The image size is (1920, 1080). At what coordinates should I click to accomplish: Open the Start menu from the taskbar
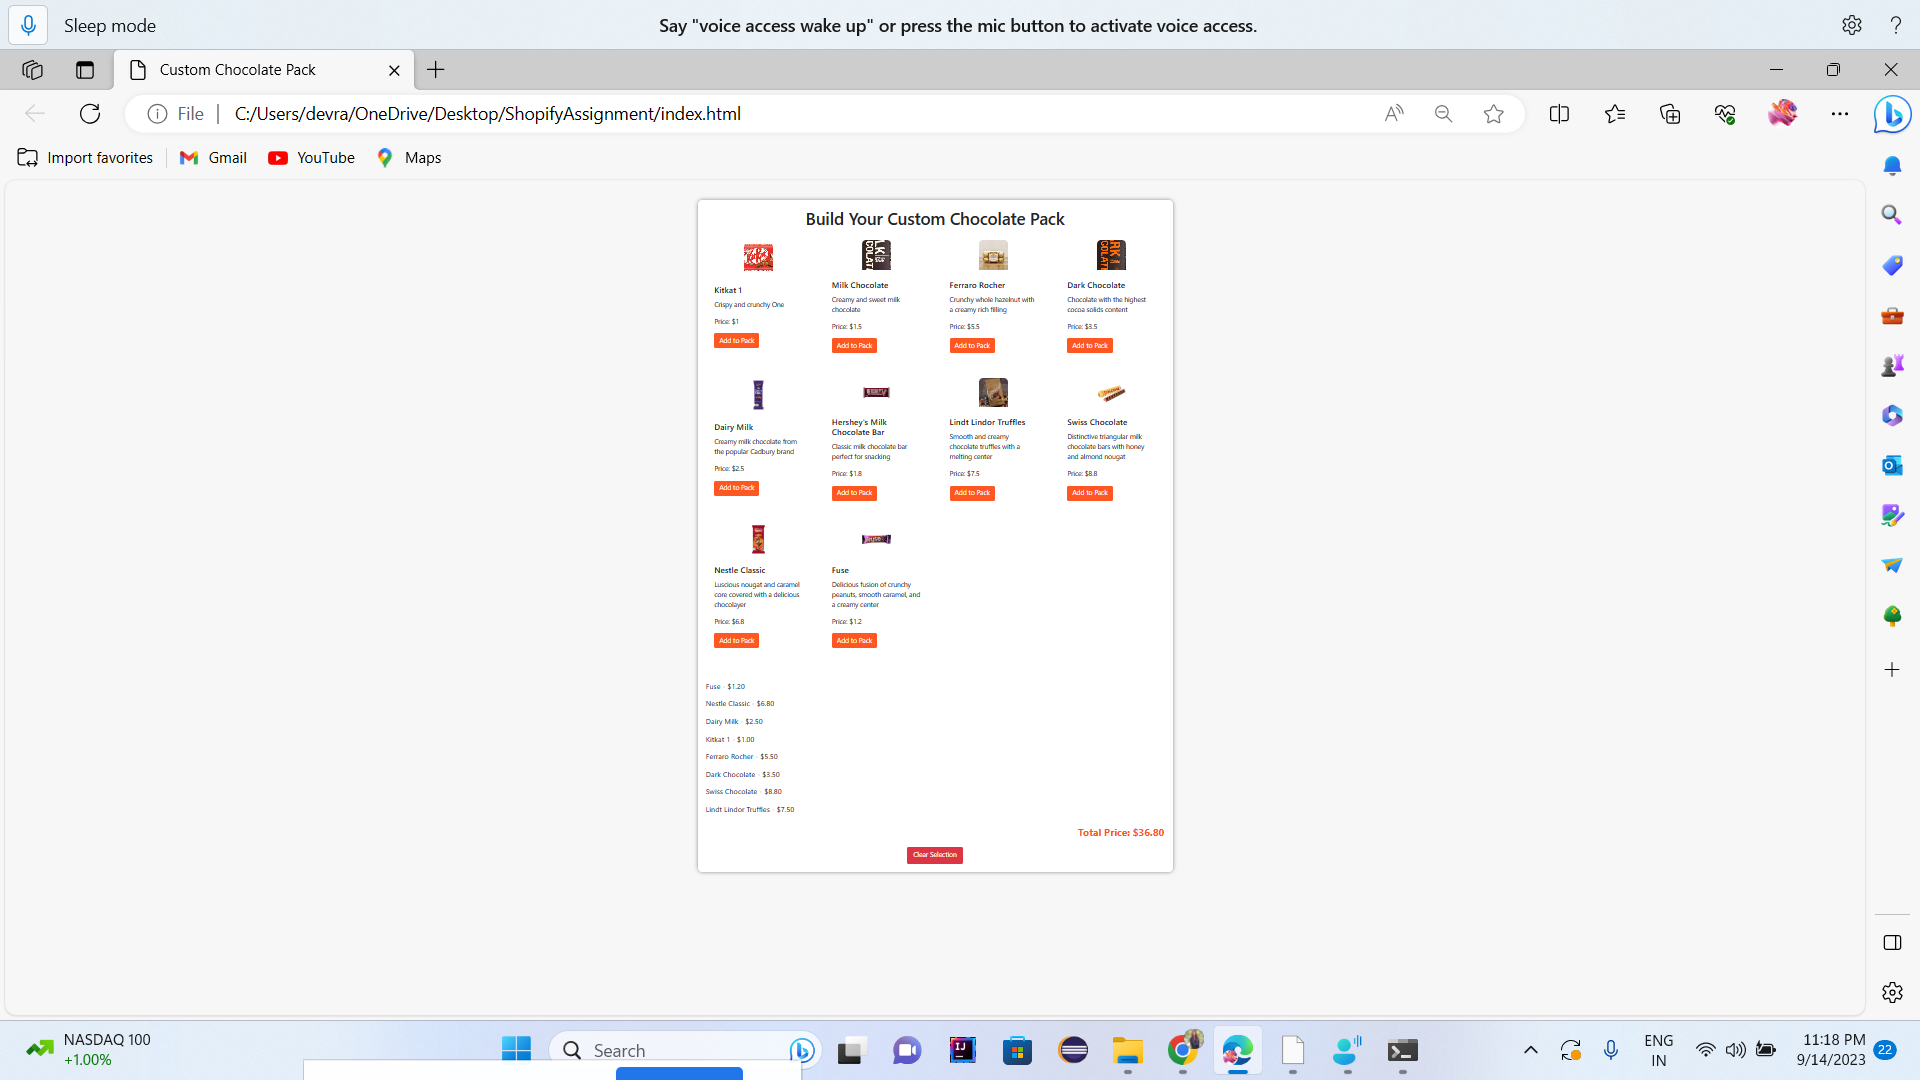point(515,1050)
